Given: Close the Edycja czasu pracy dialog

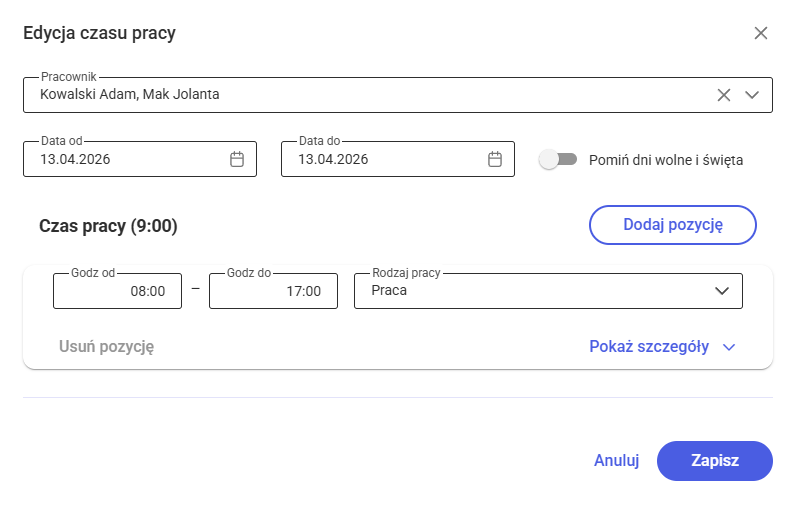Looking at the screenshot, I should coord(761,33).
